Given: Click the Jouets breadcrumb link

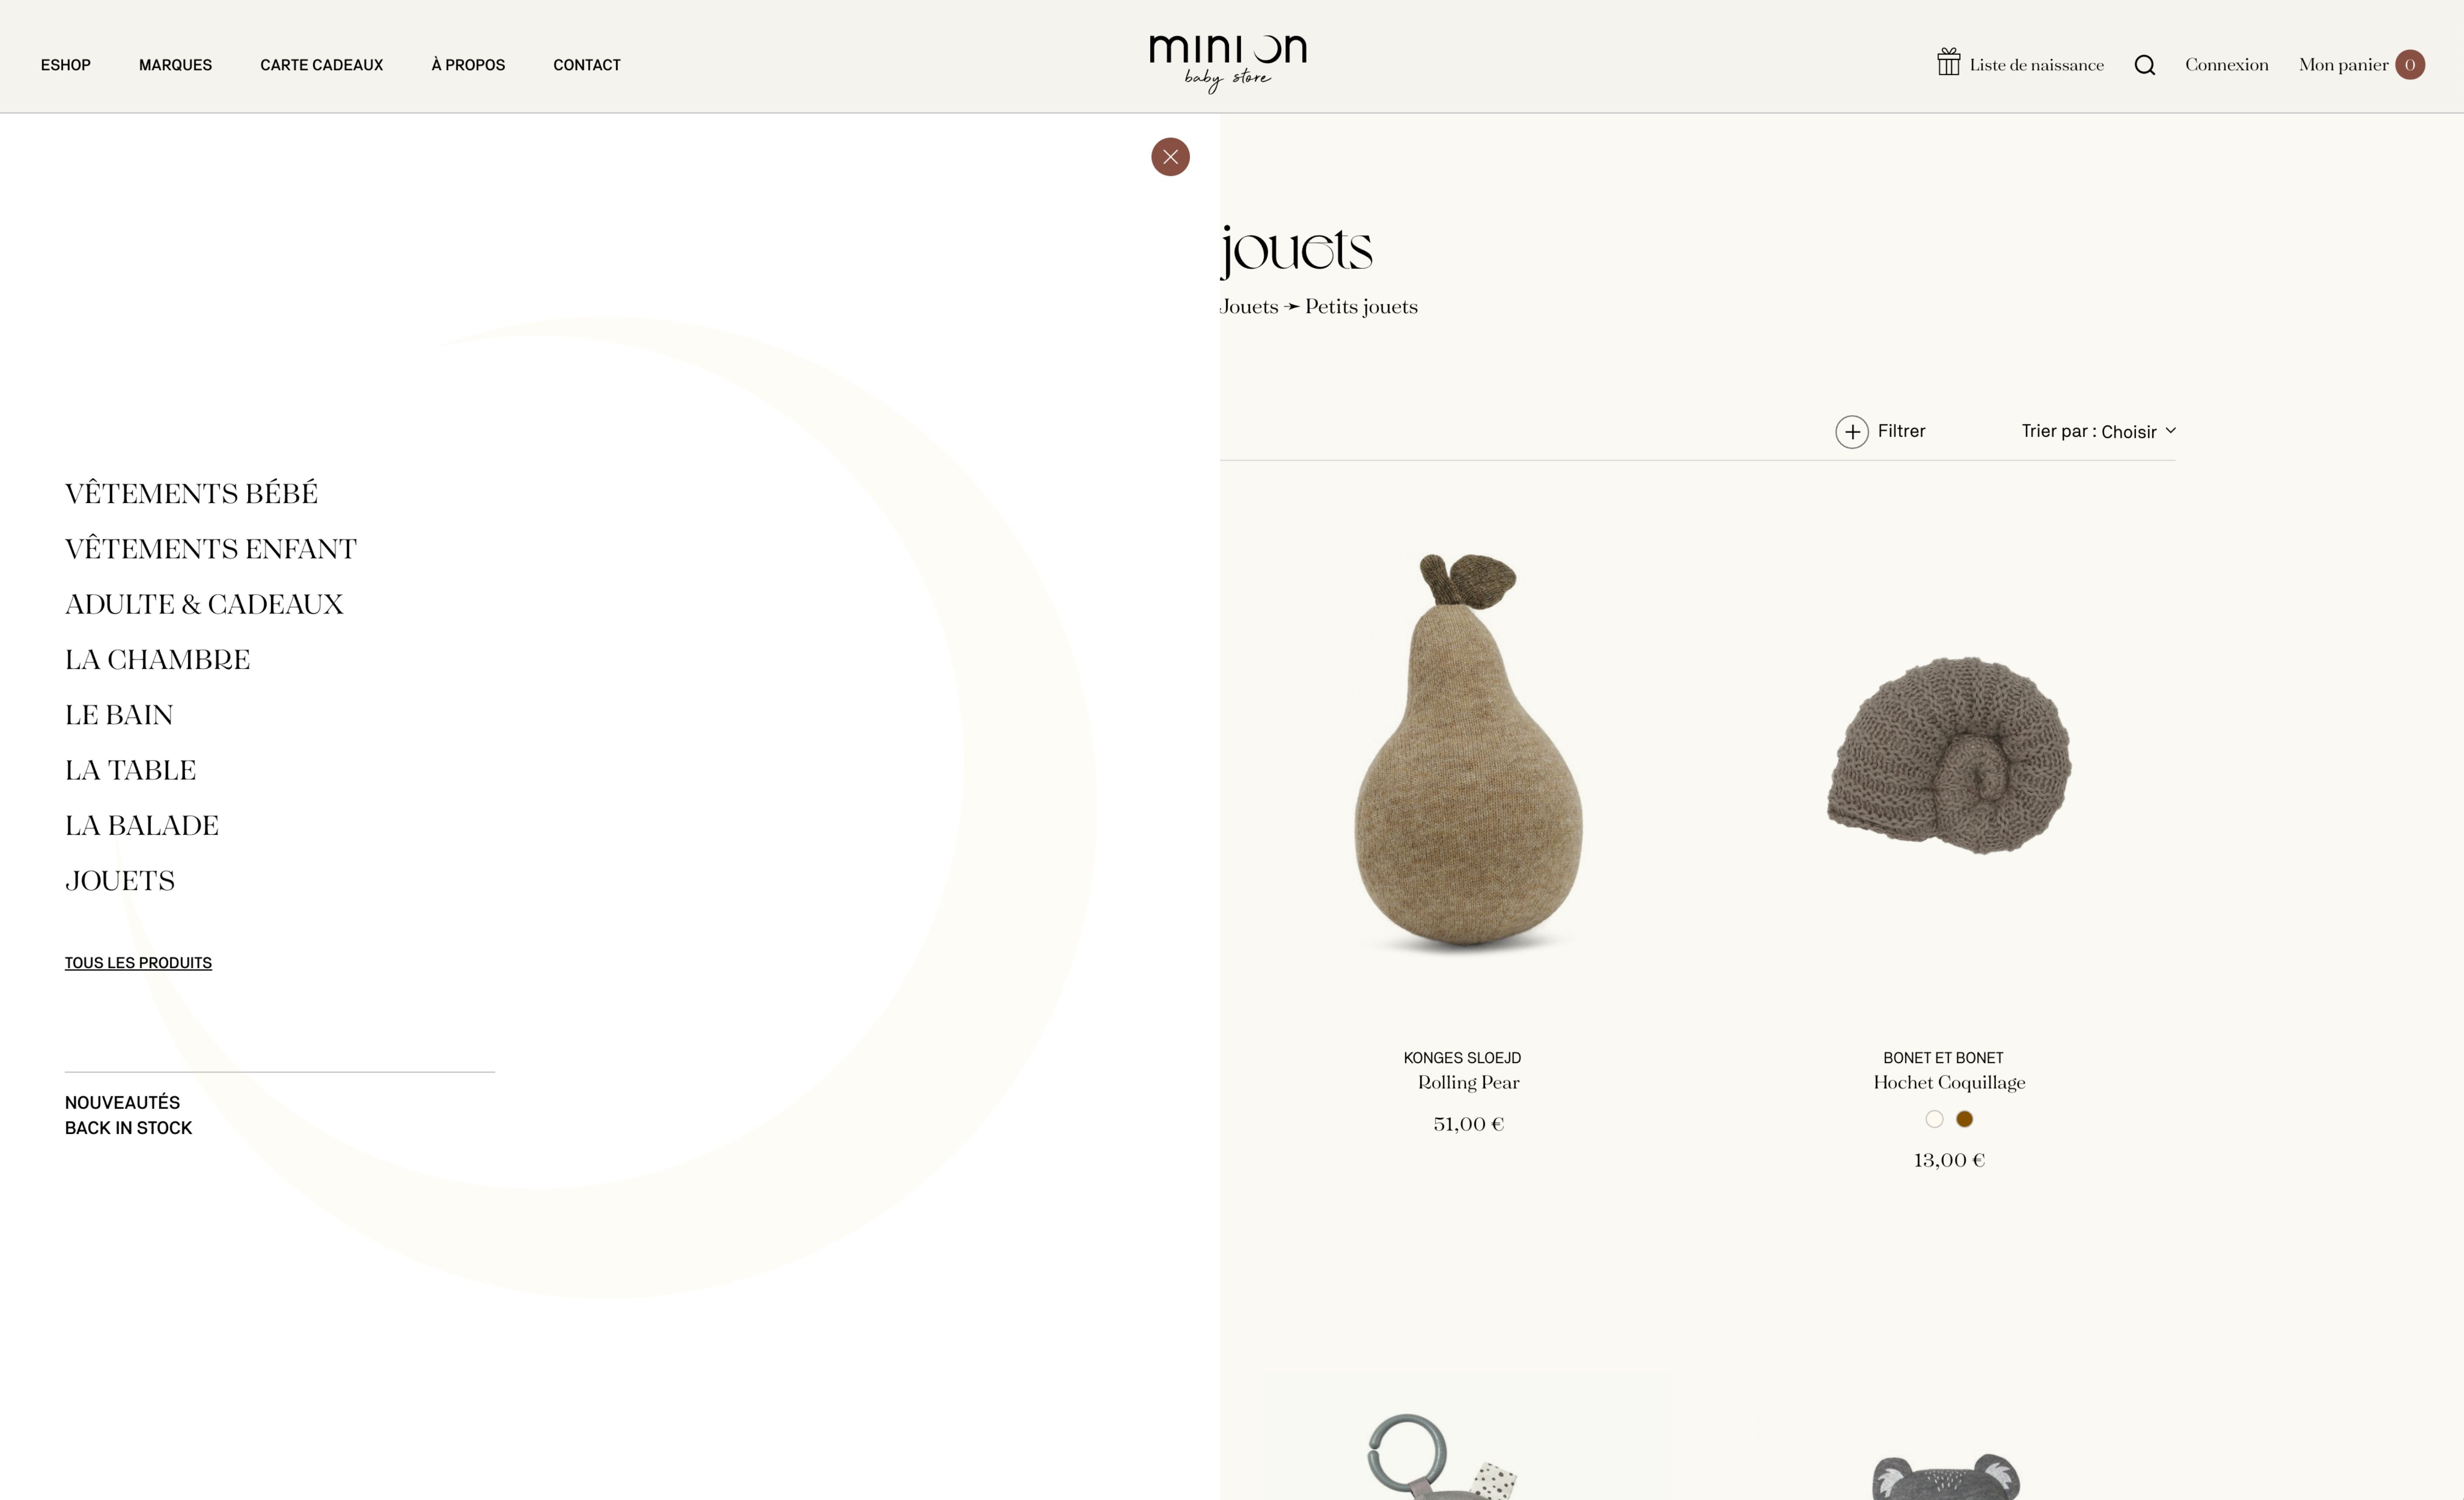Looking at the screenshot, I should click(1249, 307).
